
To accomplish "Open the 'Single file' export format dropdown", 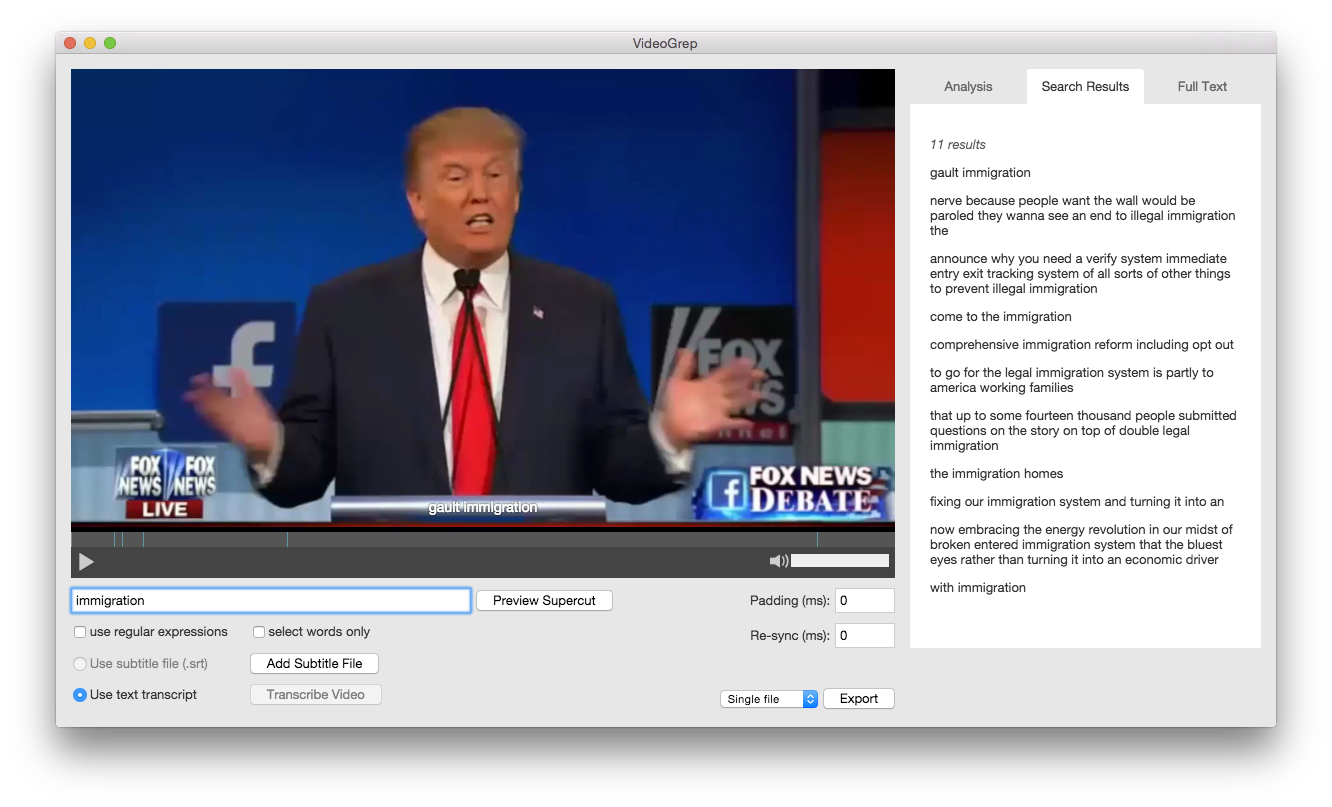I will [769, 698].
